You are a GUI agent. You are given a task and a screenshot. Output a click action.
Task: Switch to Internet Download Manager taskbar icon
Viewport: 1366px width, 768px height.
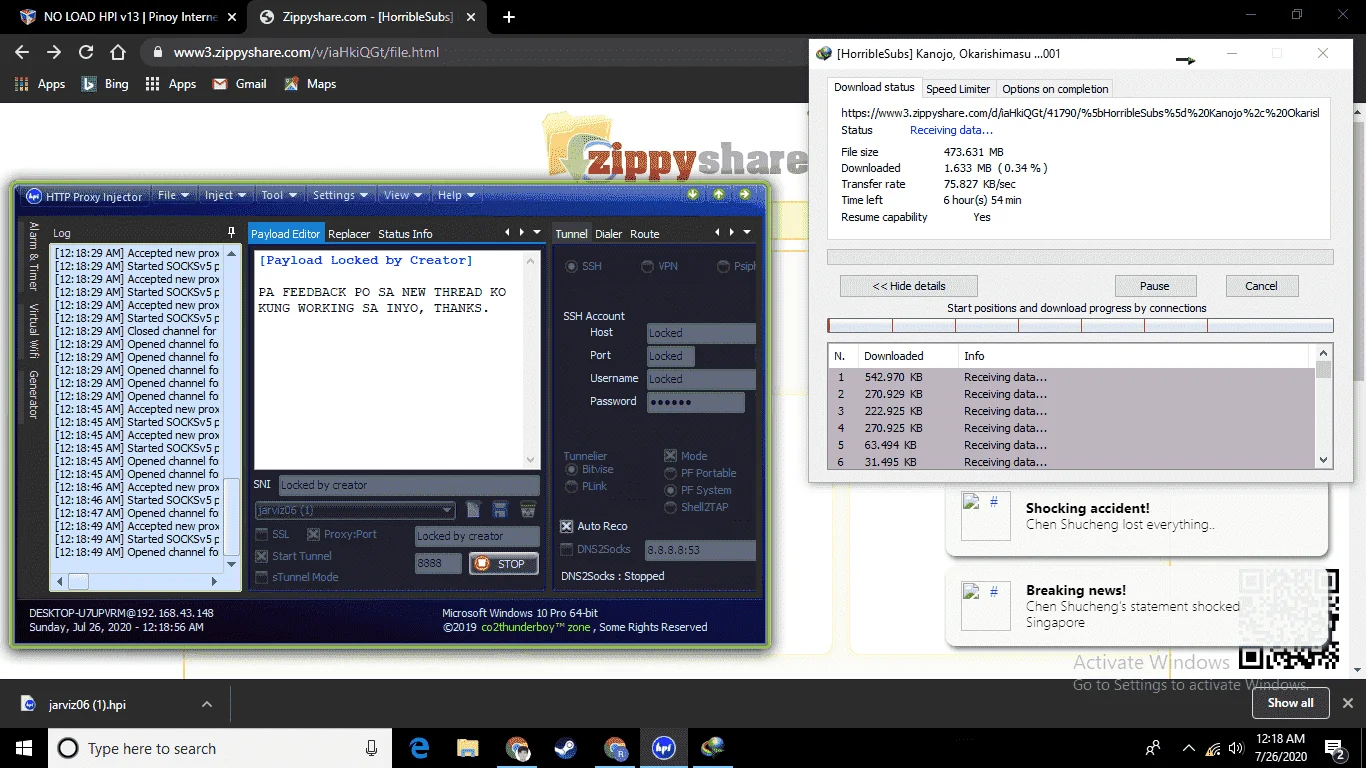[713, 748]
